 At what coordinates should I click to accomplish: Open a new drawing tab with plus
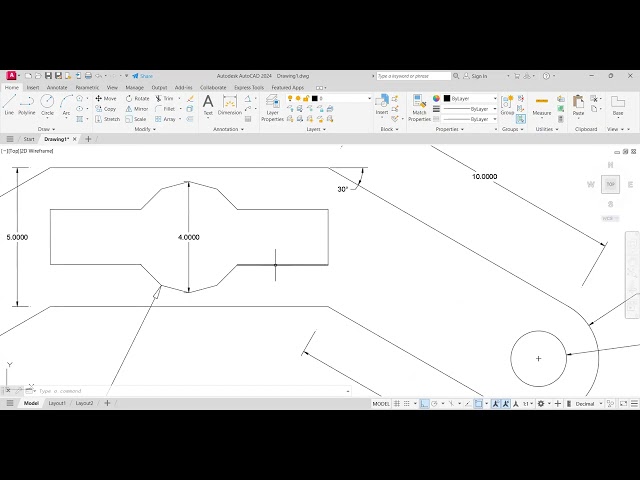[x=88, y=139]
